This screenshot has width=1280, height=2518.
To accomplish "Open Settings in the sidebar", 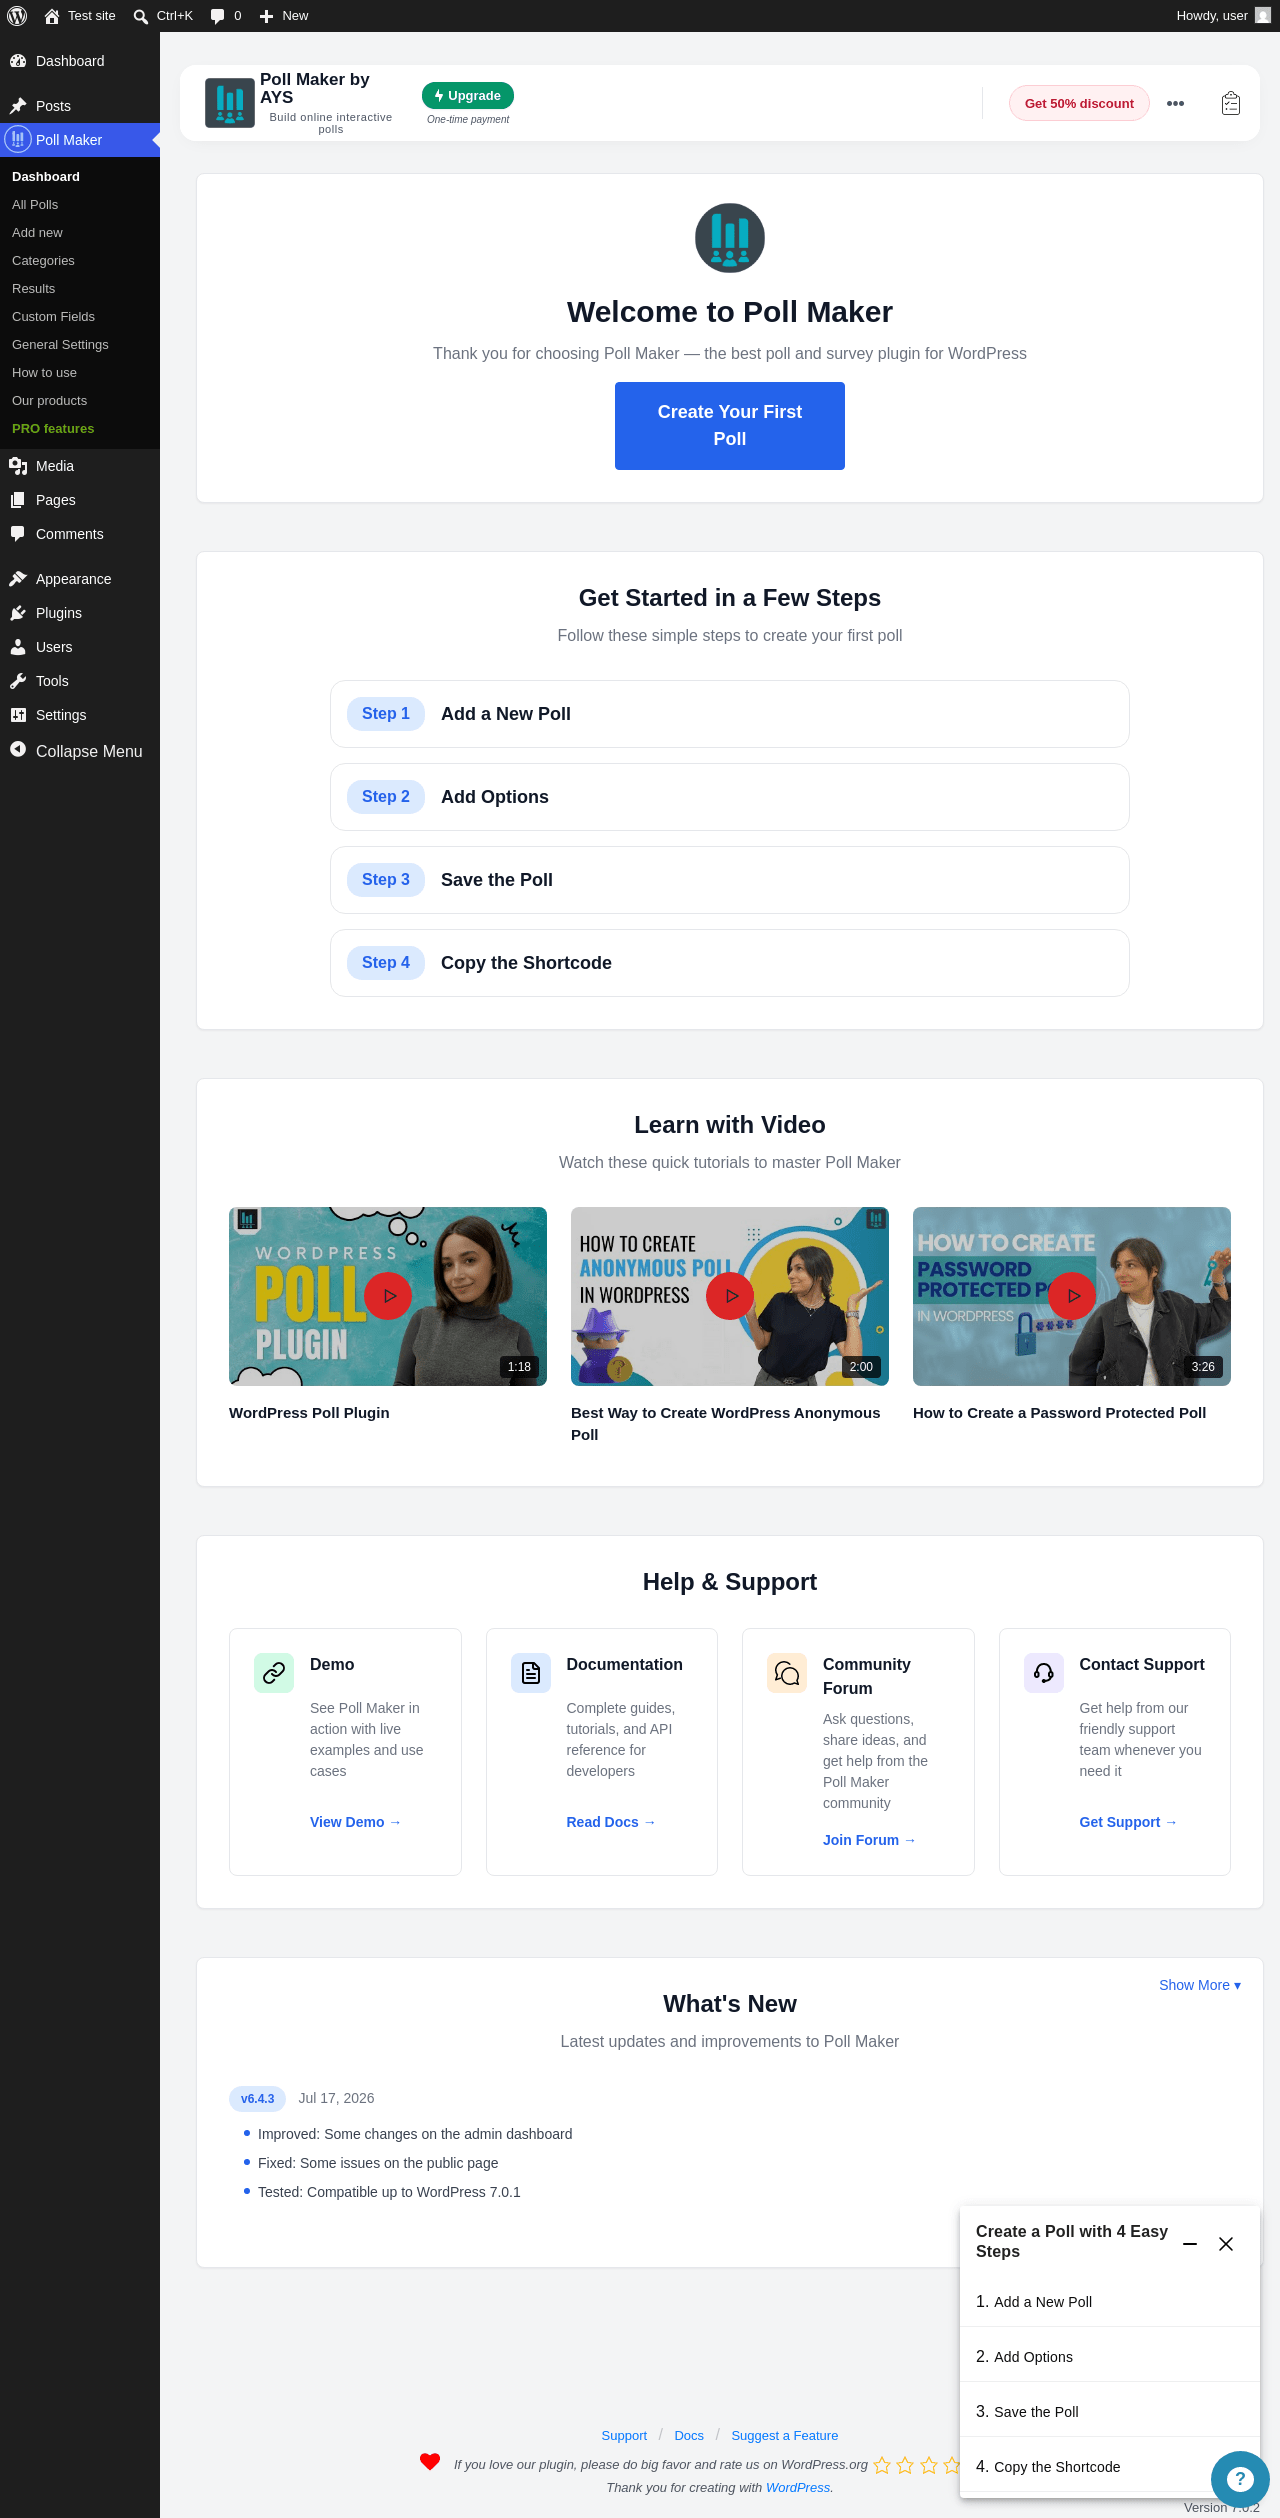I will [x=80, y=715].
